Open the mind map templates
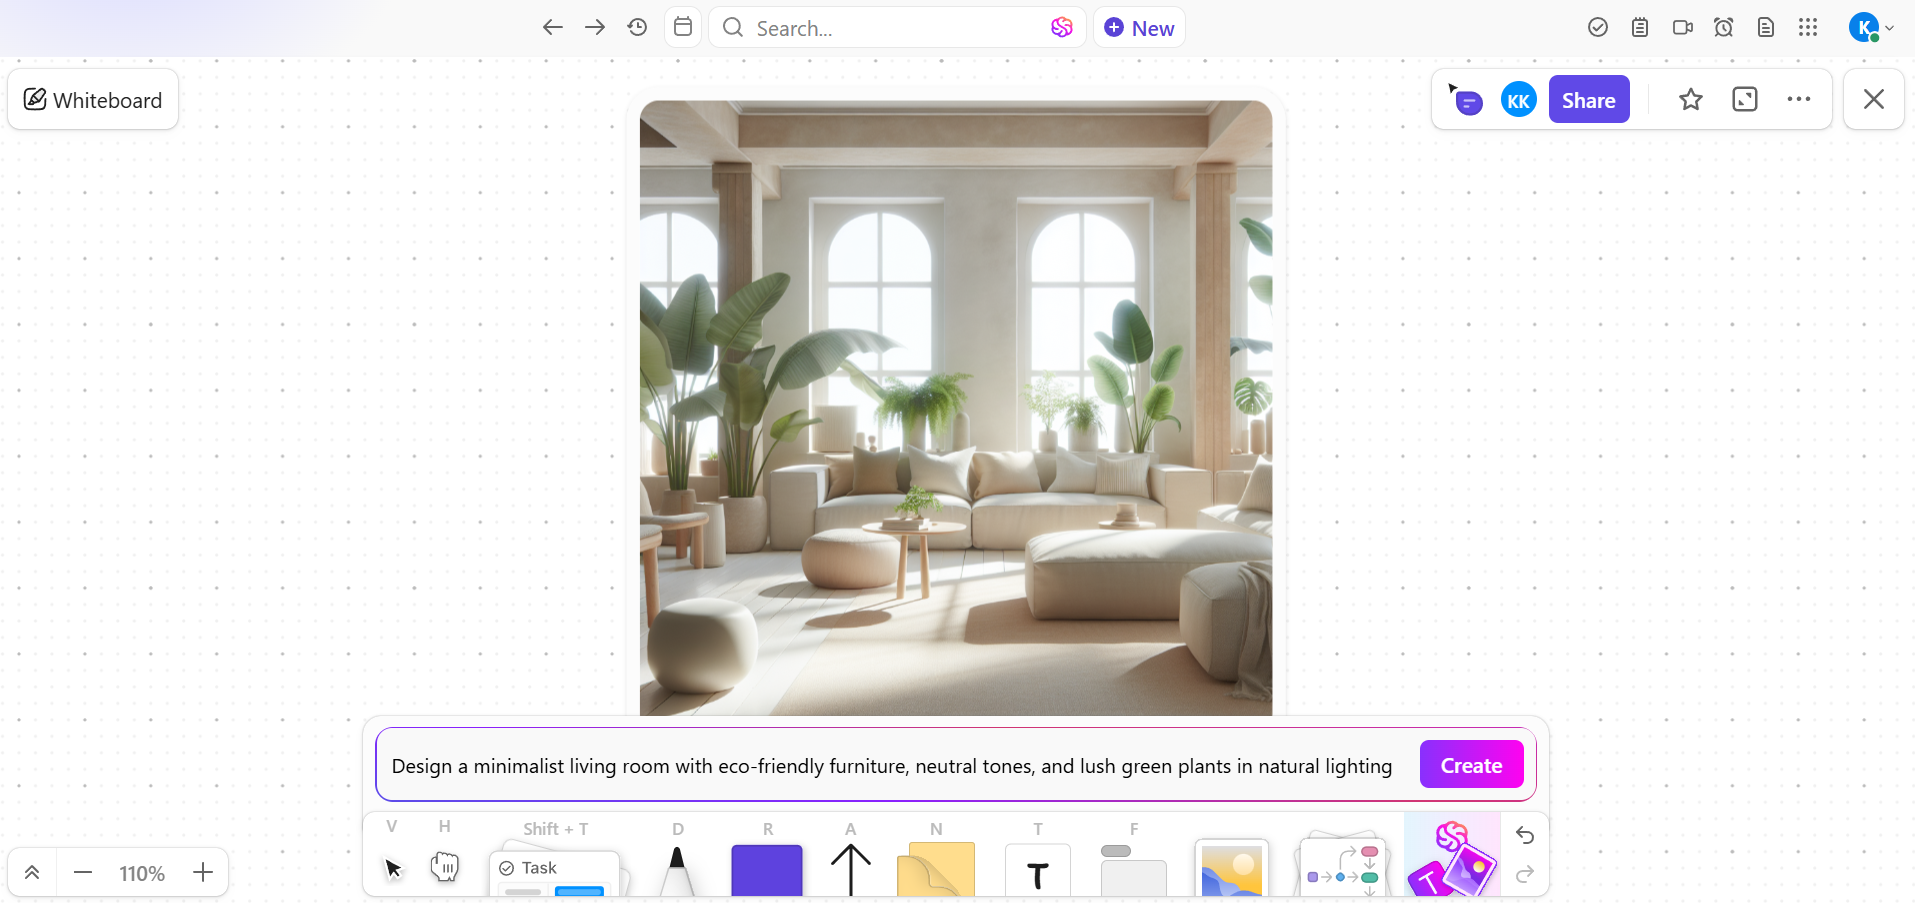The image size is (1915, 903). click(1341, 868)
